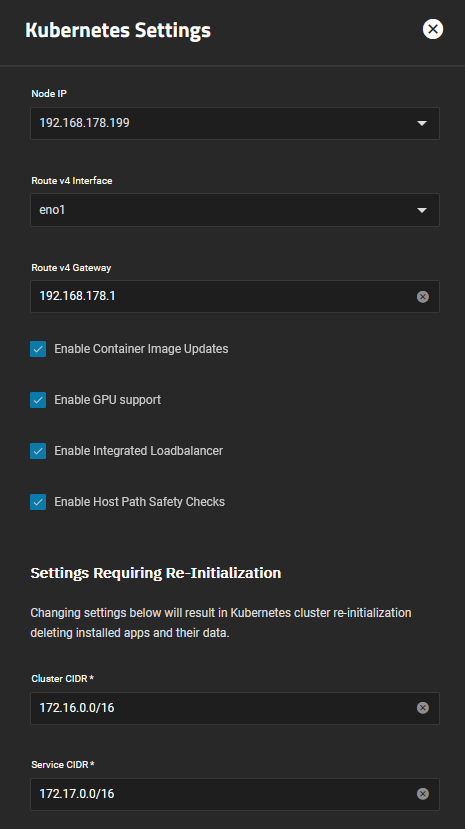Click the re-initialization warning paragraph
Image resolution: width=465 pixels, height=829 pixels.
(221, 623)
